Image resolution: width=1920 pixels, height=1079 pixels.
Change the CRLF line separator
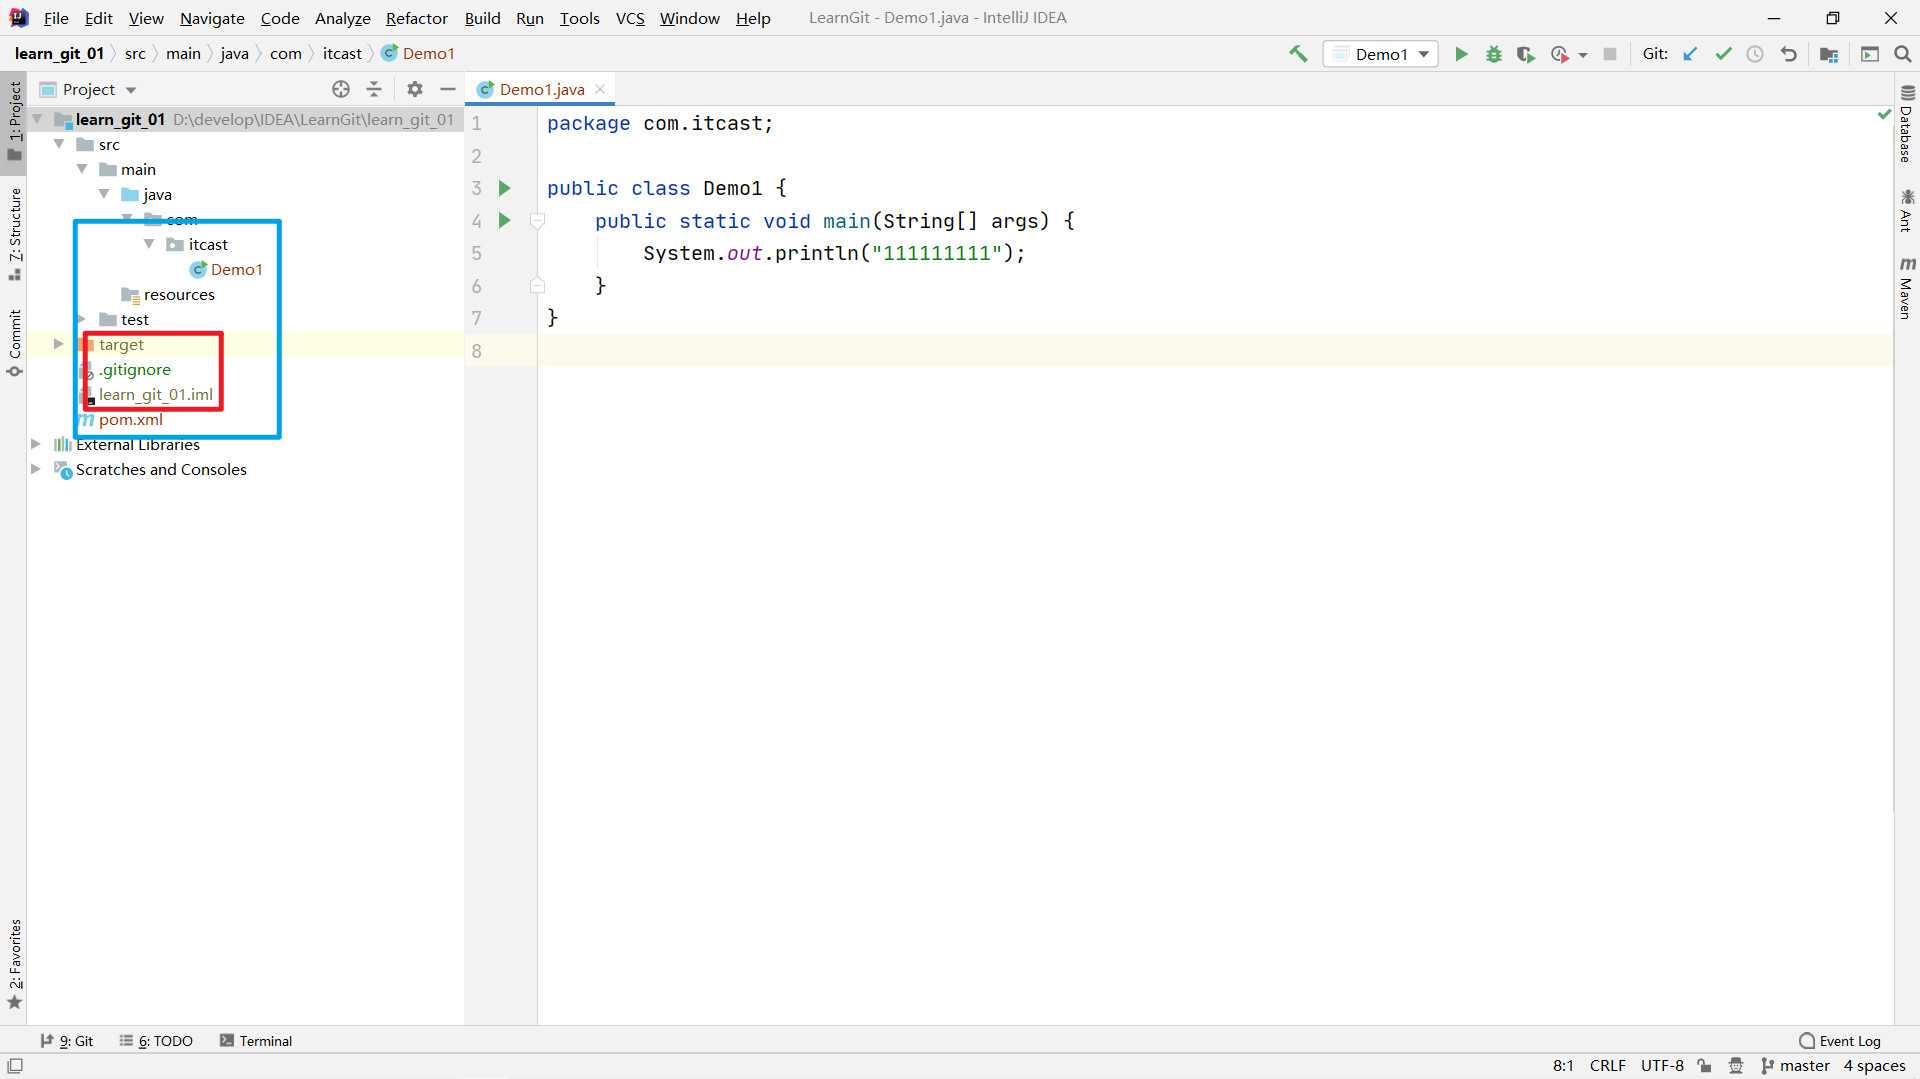(1607, 1066)
